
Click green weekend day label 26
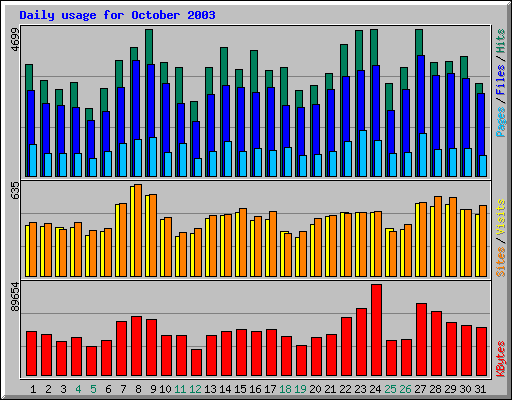405,389
